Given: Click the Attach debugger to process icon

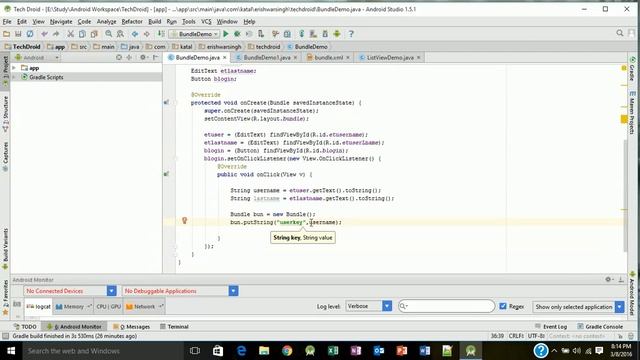Looking at the screenshot, I should 260,34.
